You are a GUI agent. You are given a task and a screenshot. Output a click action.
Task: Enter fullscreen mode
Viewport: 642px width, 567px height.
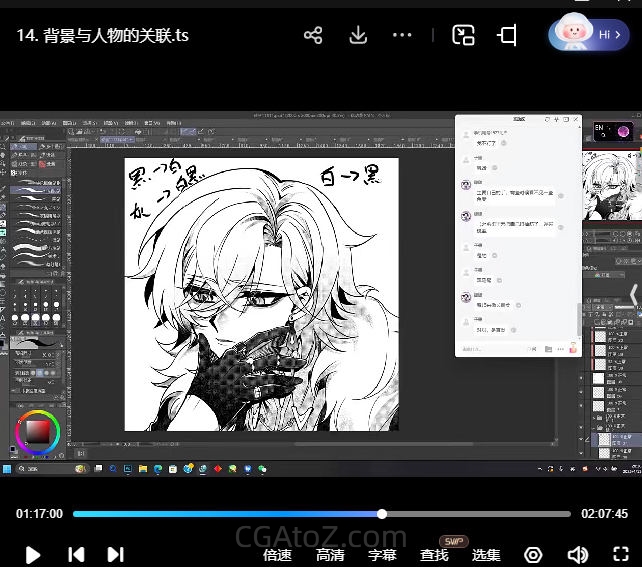coord(620,554)
